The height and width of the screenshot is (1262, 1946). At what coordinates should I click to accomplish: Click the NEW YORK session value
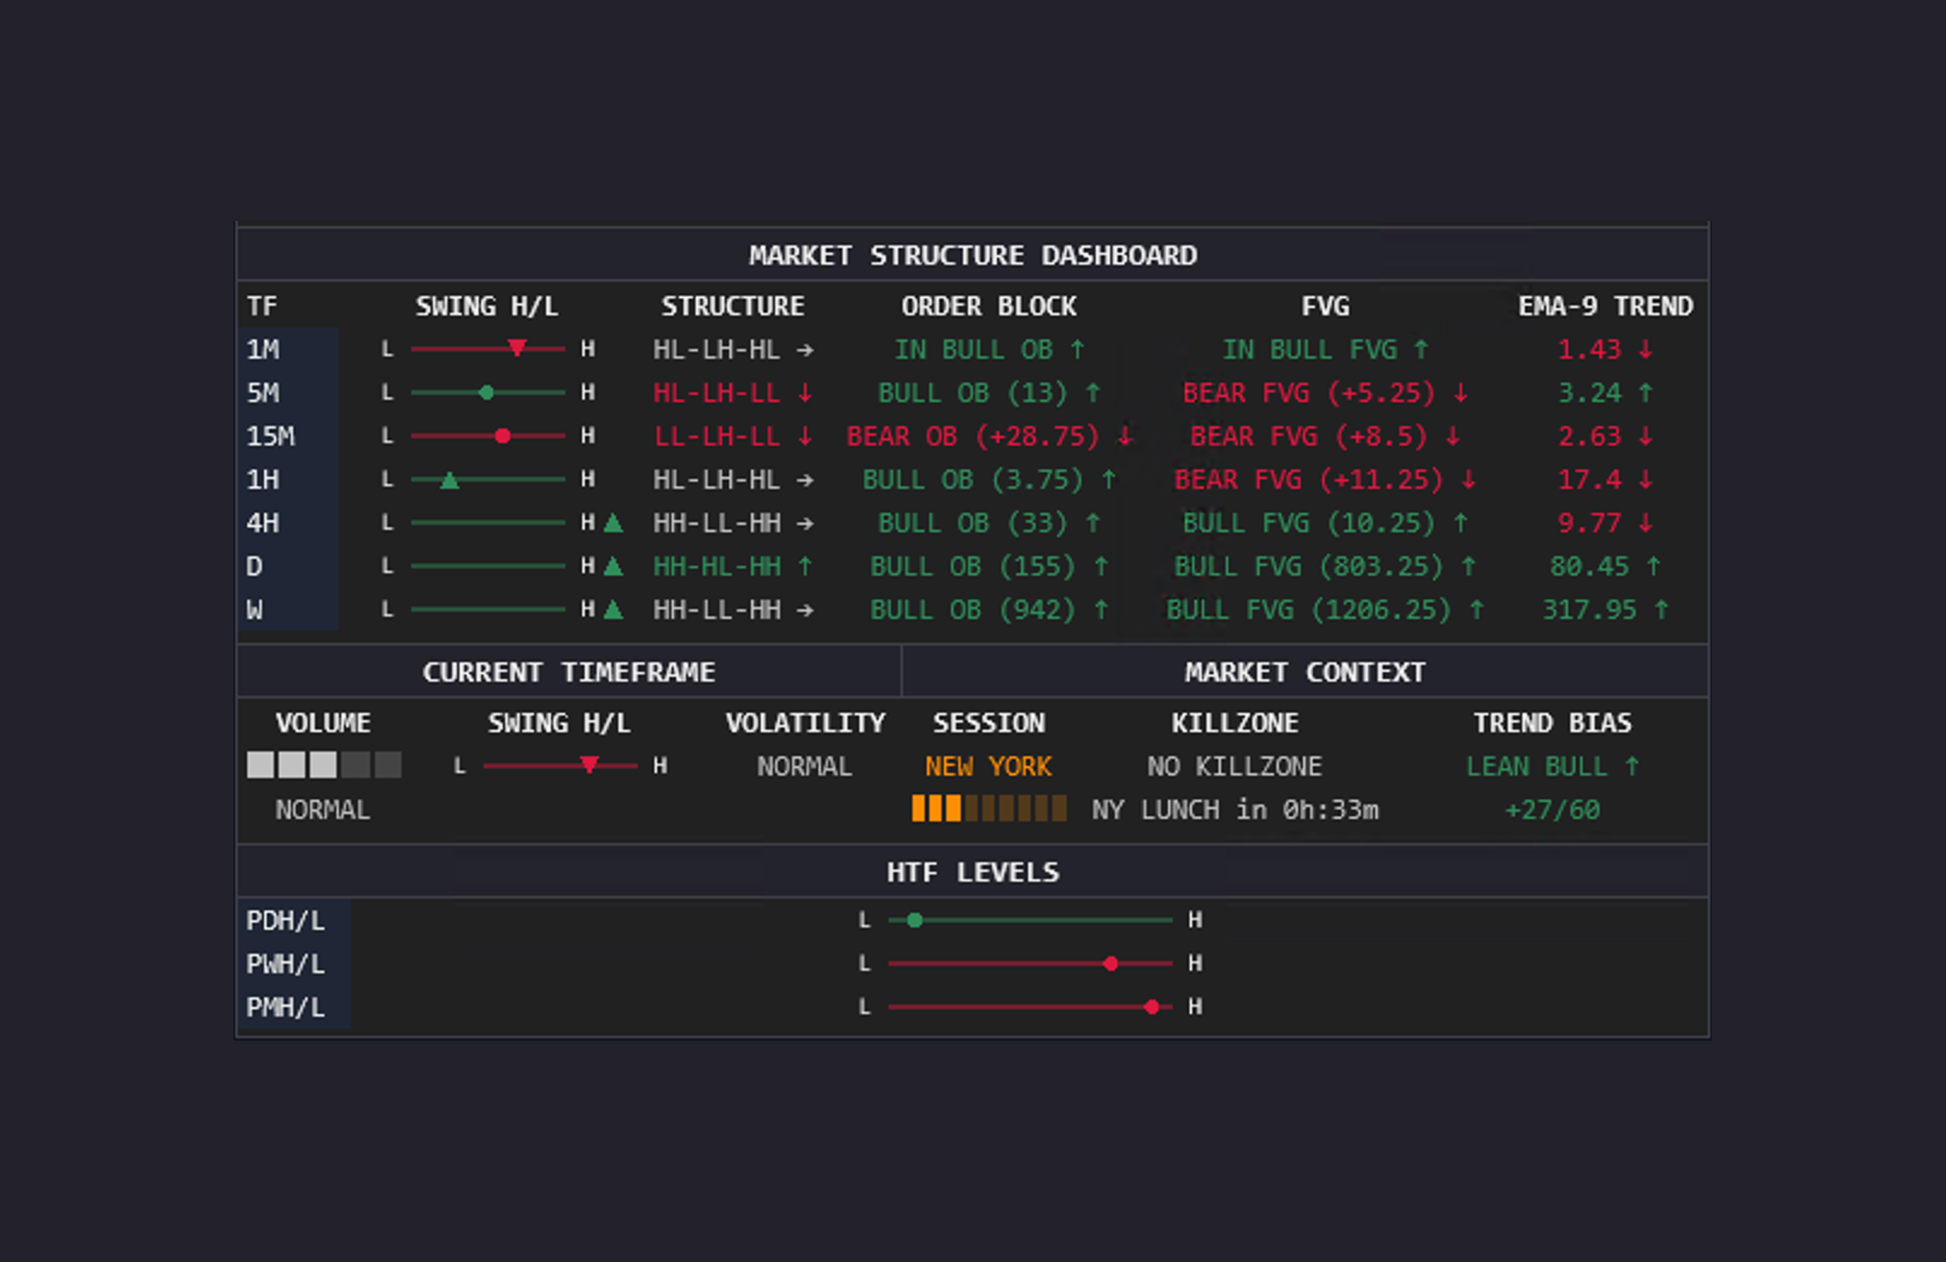pyautogui.click(x=989, y=766)
